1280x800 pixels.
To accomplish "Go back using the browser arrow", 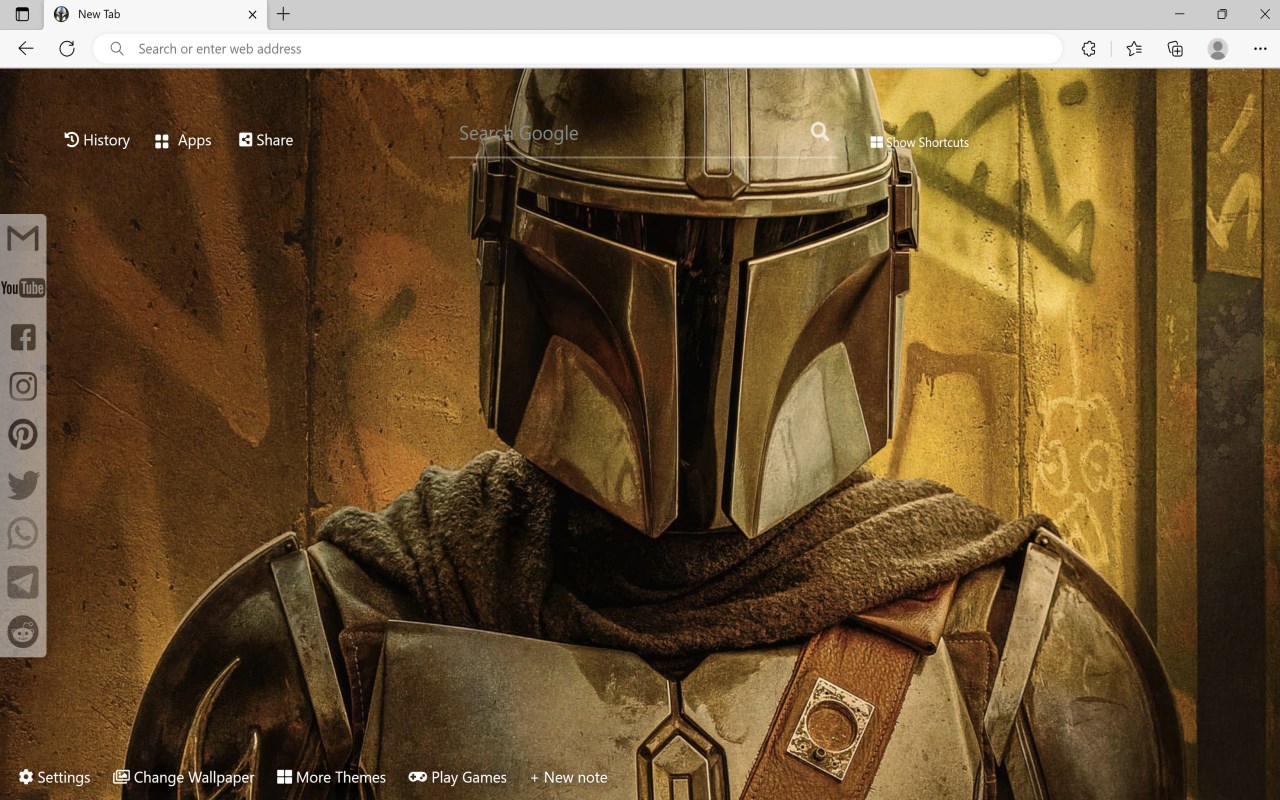I will [26, 48].
